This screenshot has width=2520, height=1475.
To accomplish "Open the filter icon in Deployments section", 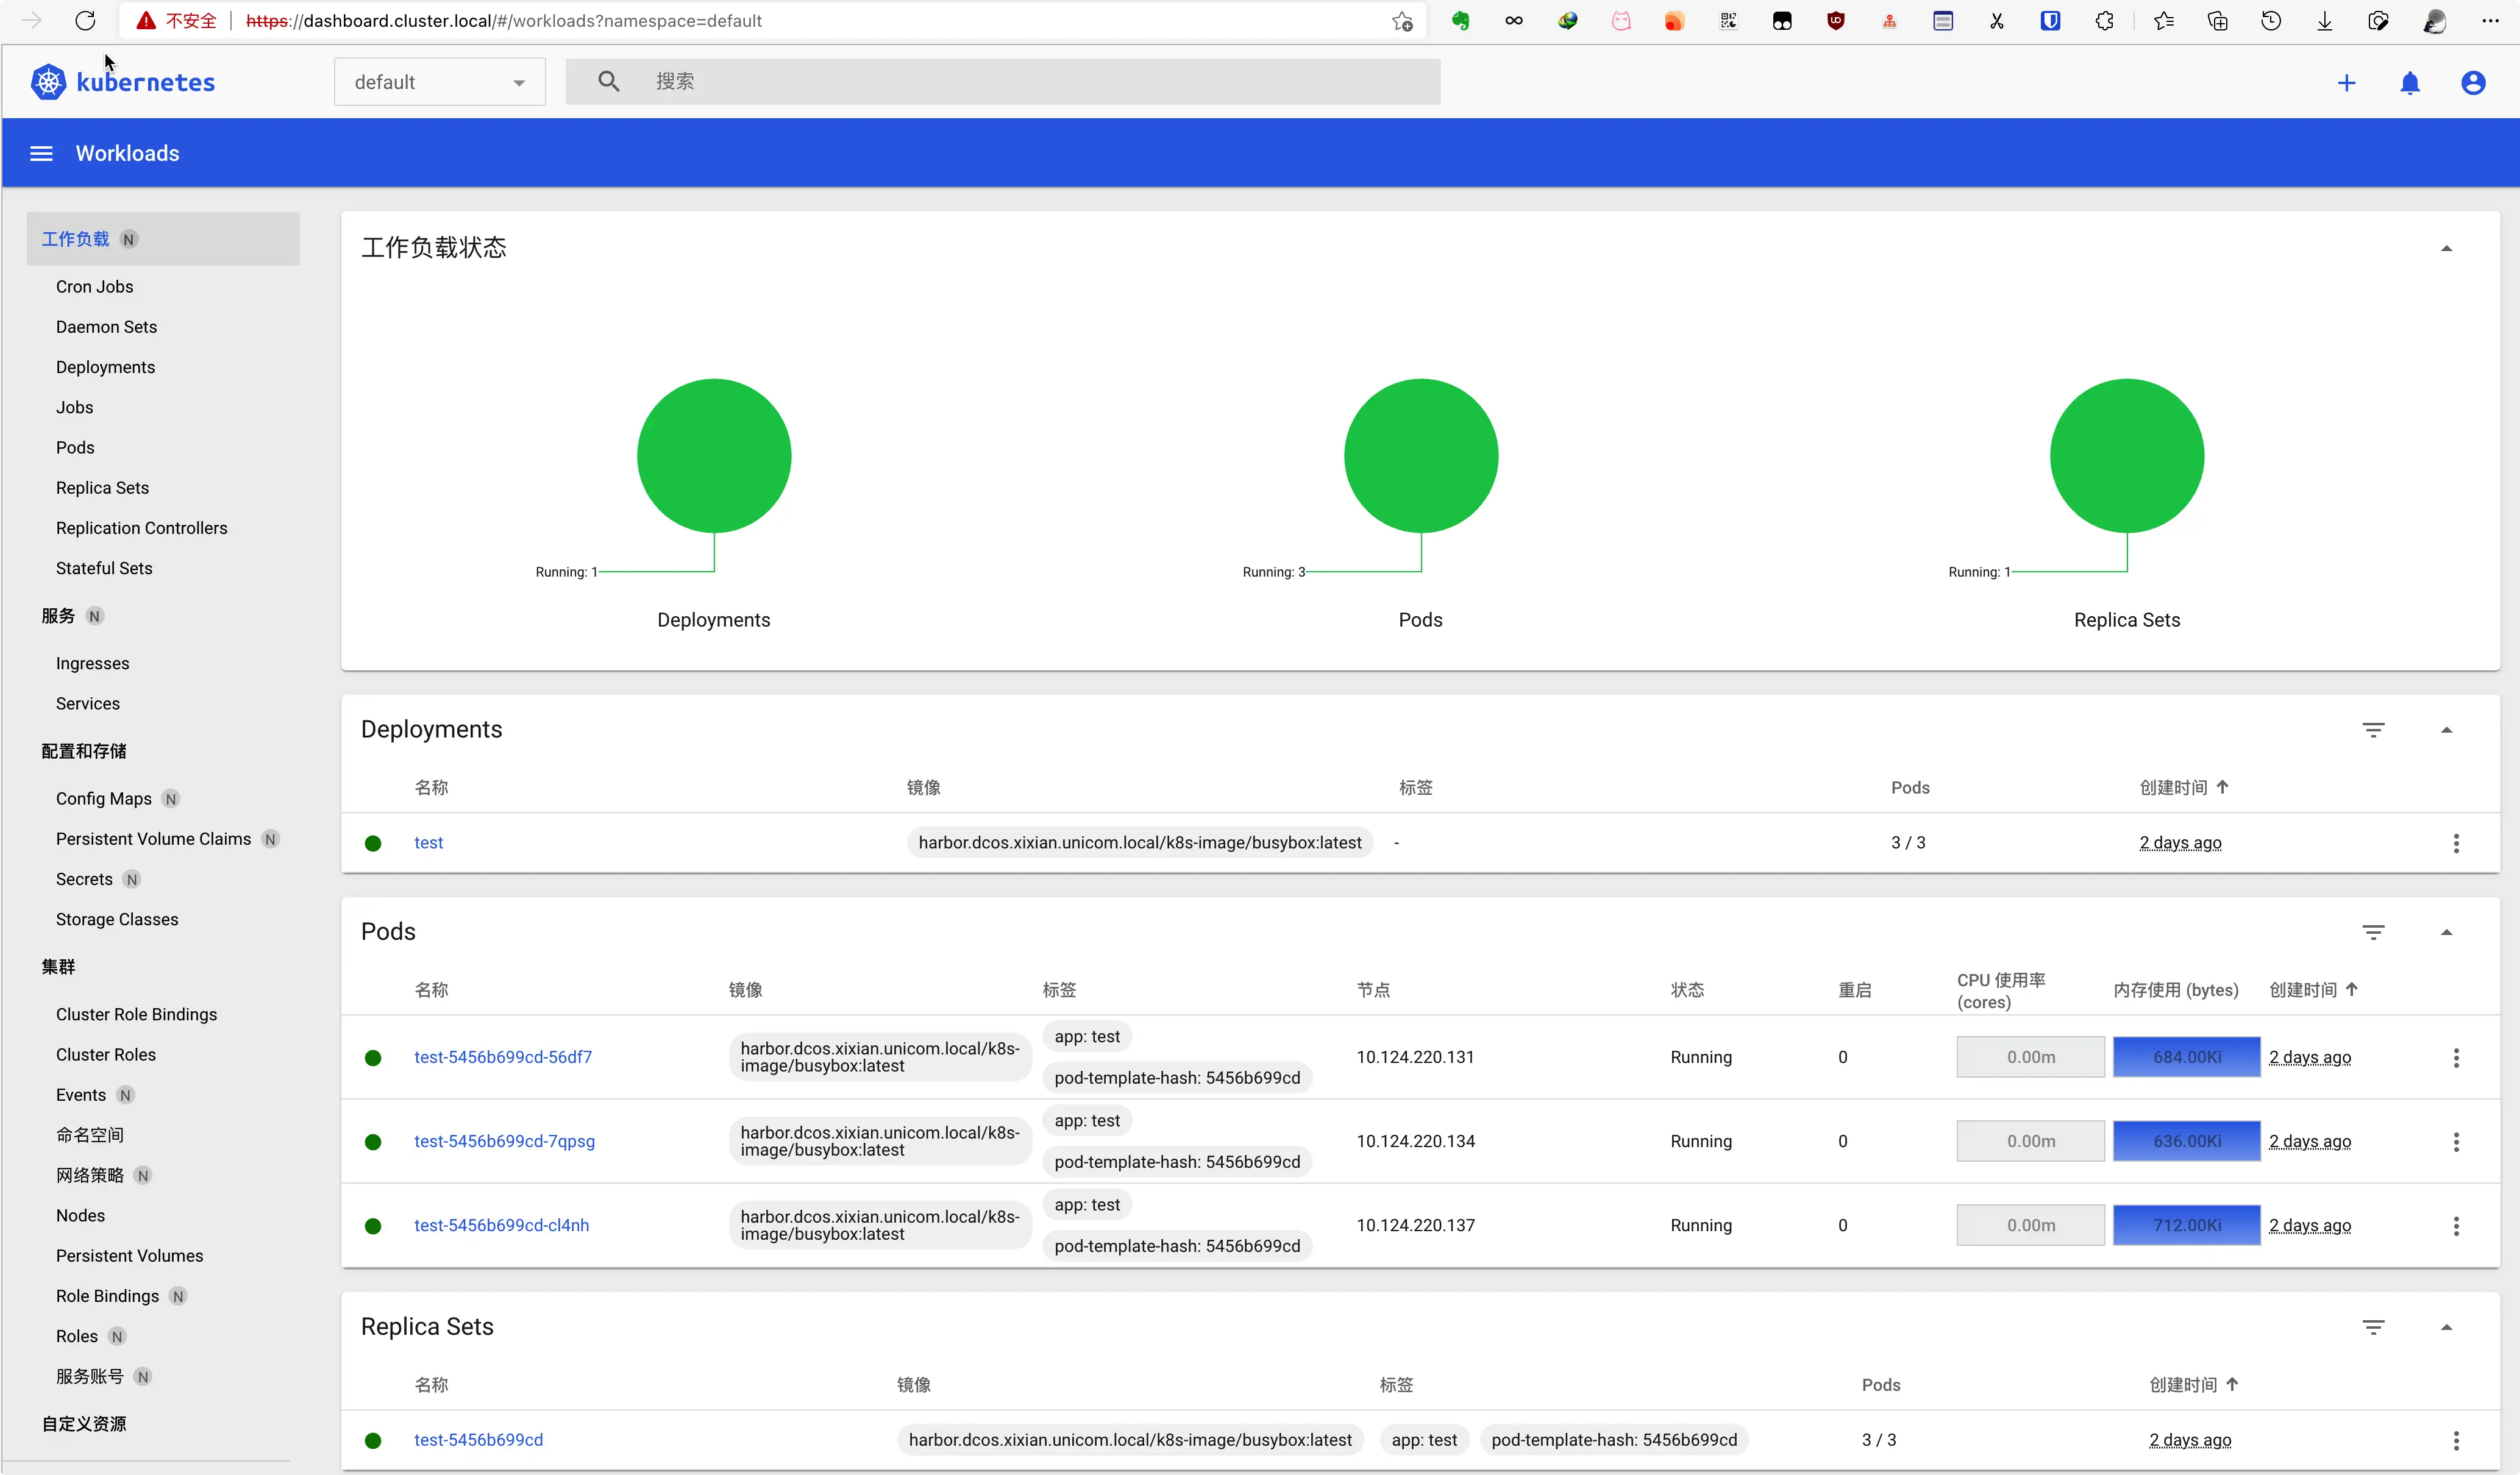I will 2373,730.
